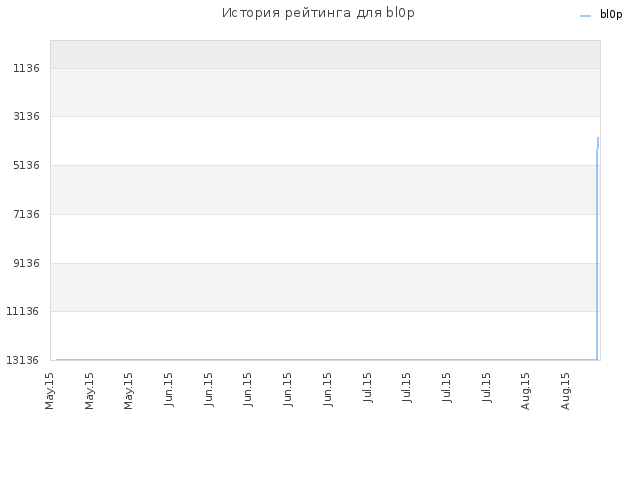640x480 pixels.
Task: Click the chart title История рейтинга для bl0p
Action: [x=318, y=13]
